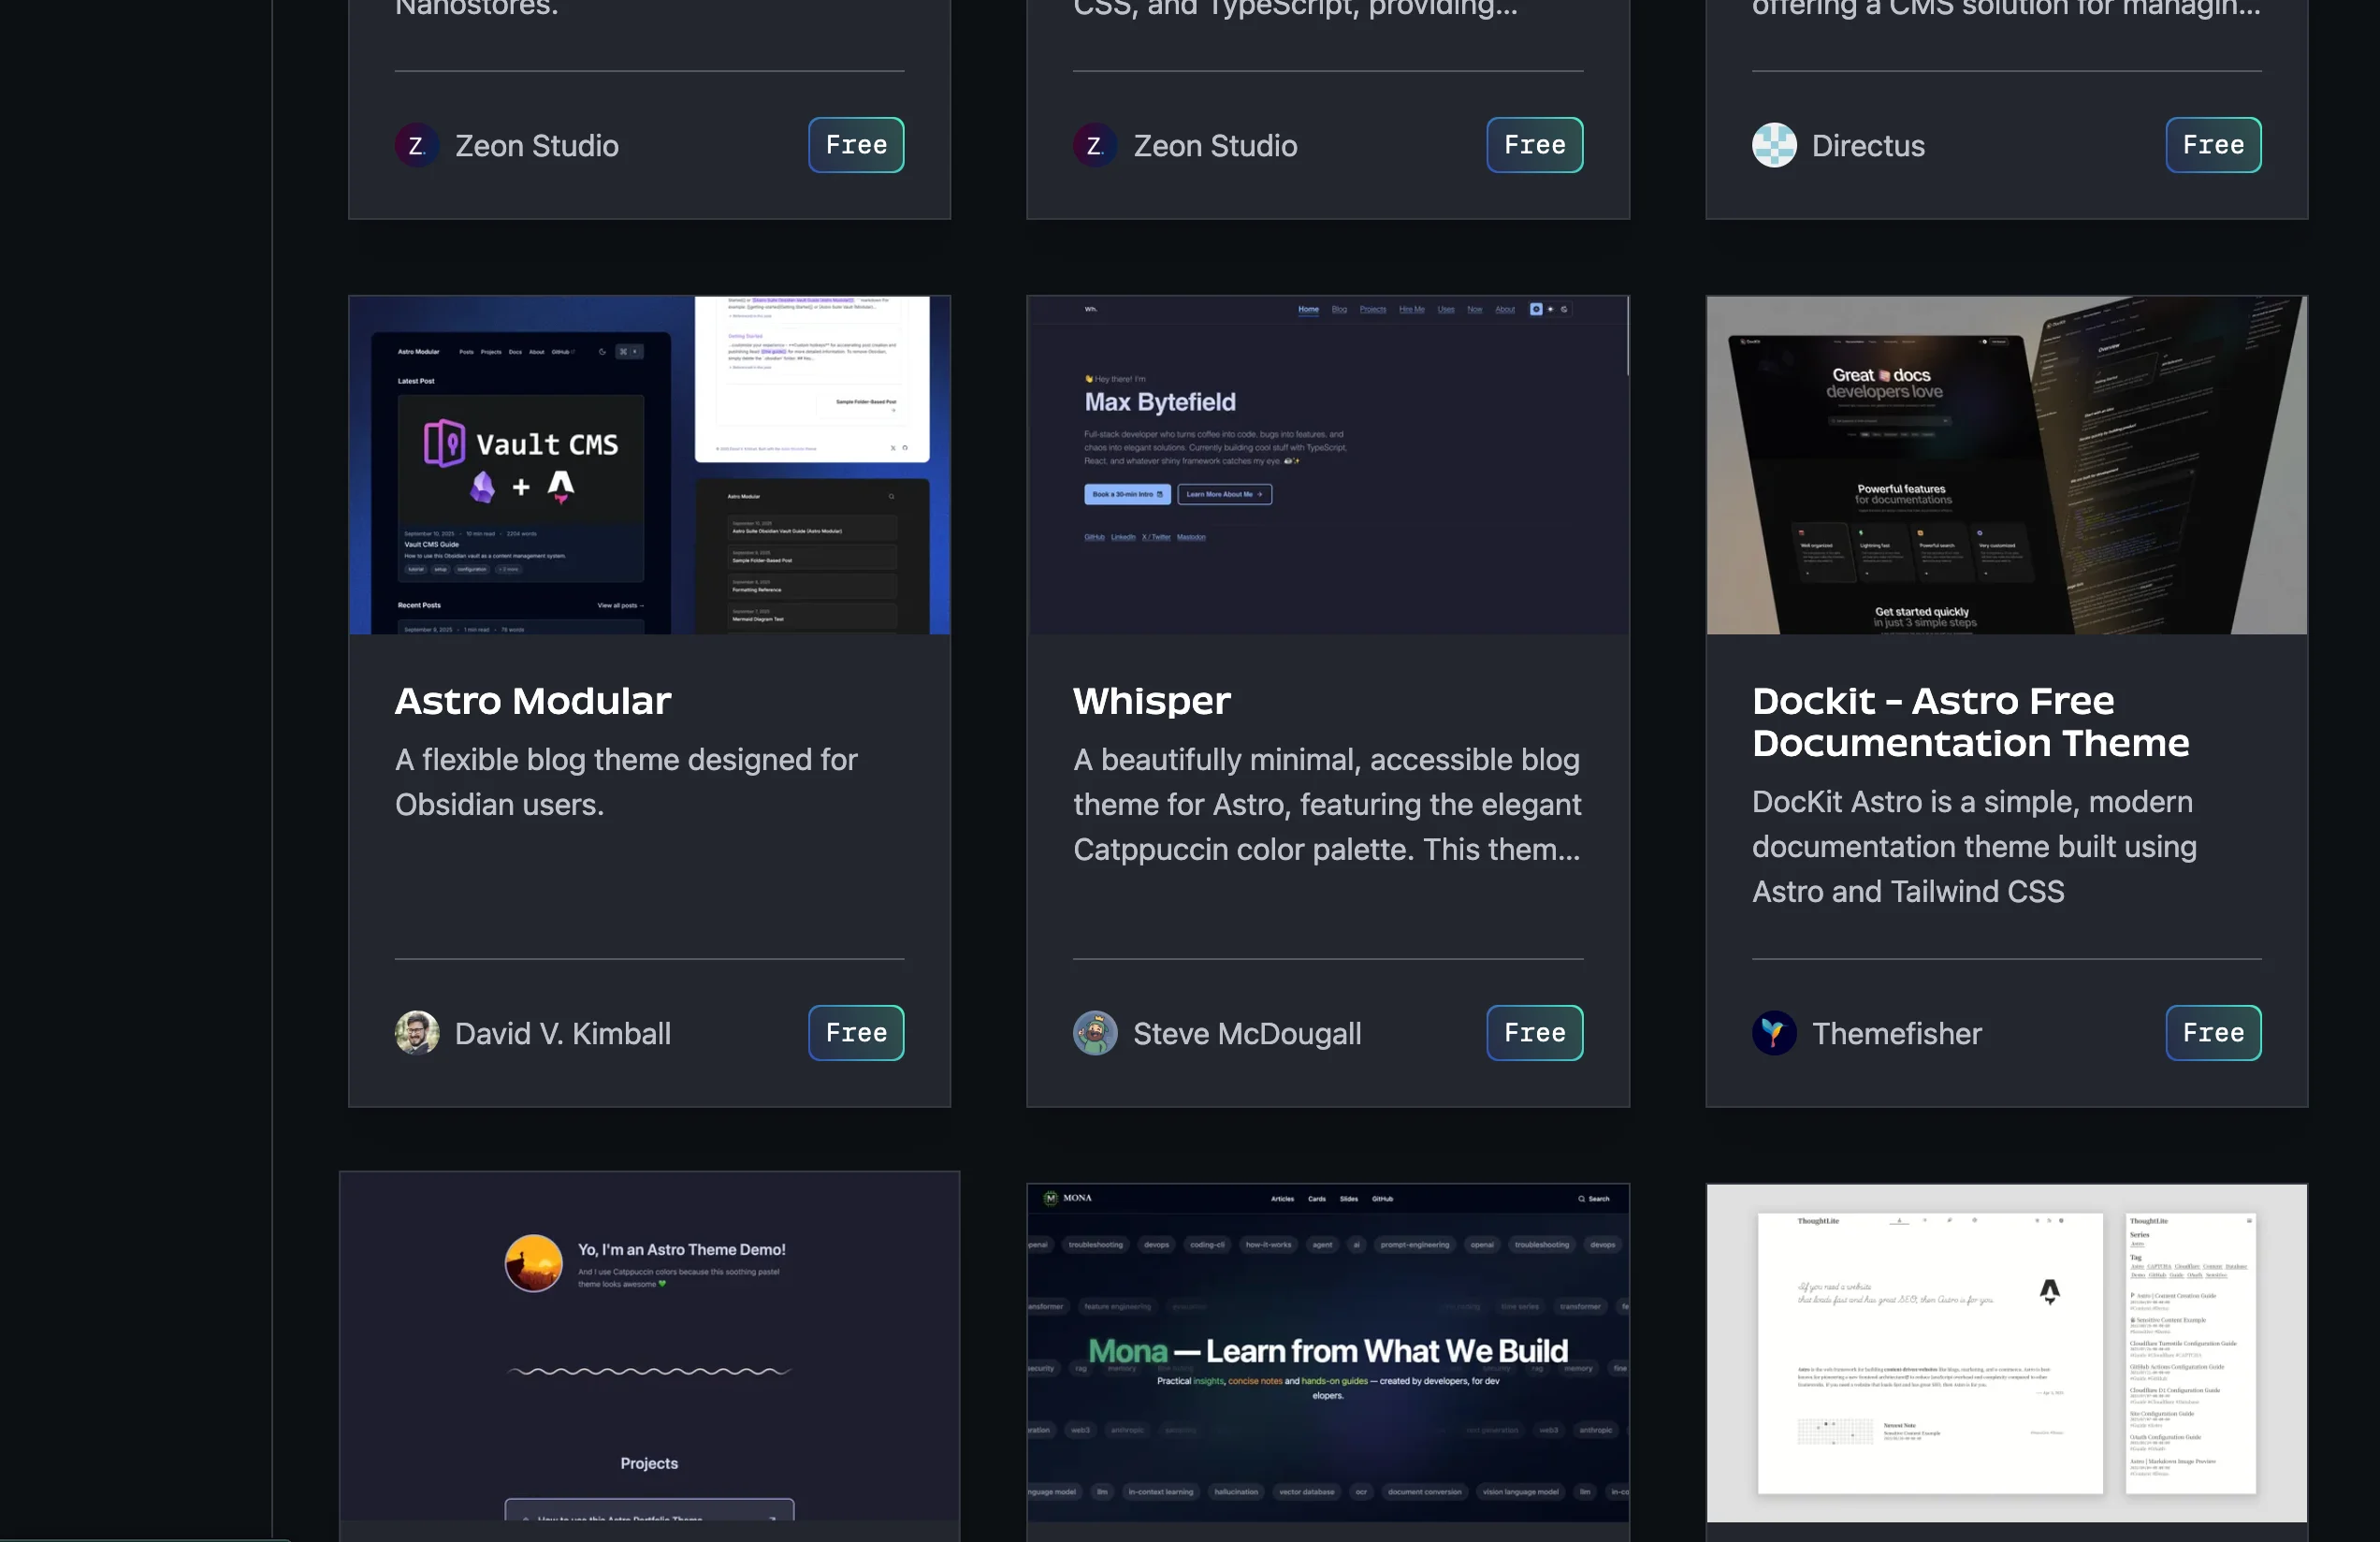Viewport: 2380px width, 1542px height.
Task: Click the second Zeon Studio Z avatar
Action: coord(1095,145)
